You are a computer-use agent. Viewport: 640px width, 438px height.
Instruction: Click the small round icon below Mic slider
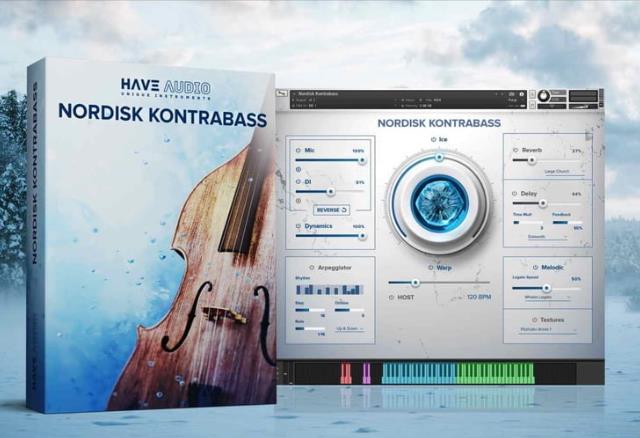[298, 169]
